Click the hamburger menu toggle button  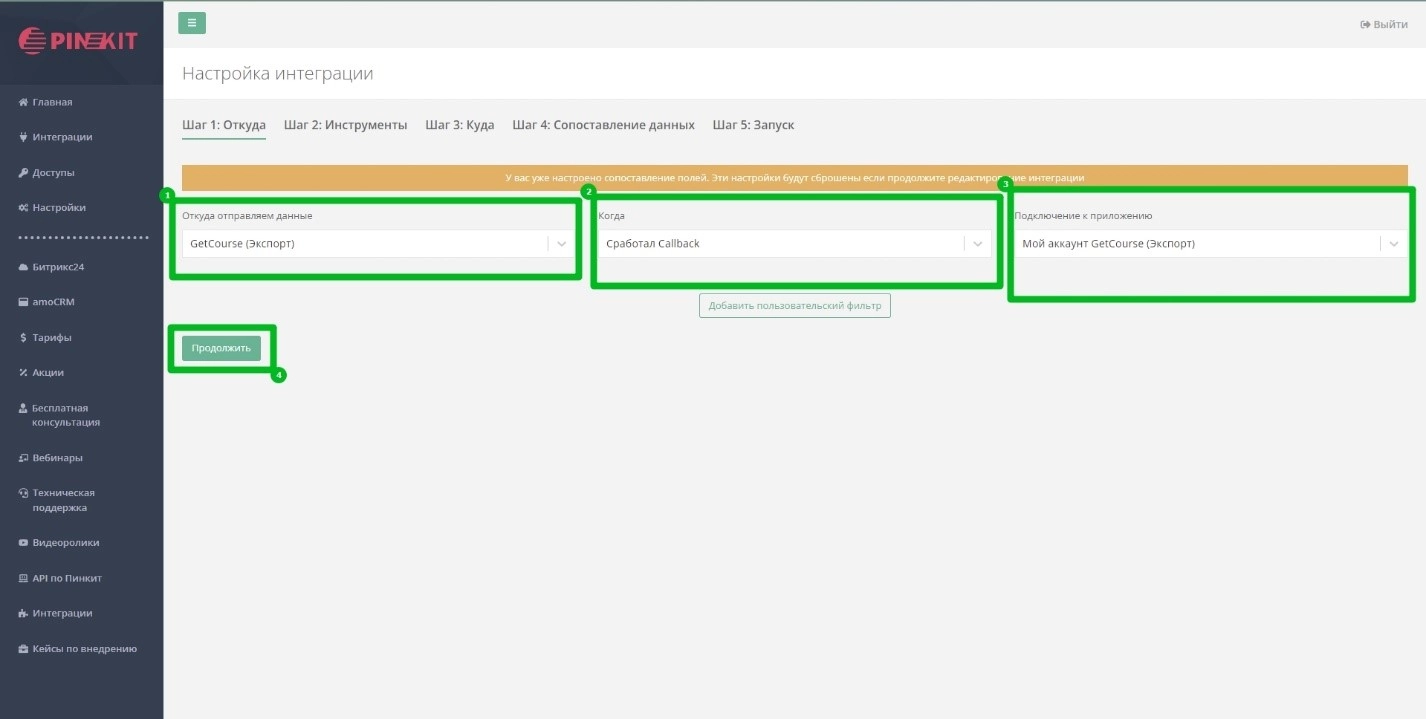(192, 23)
